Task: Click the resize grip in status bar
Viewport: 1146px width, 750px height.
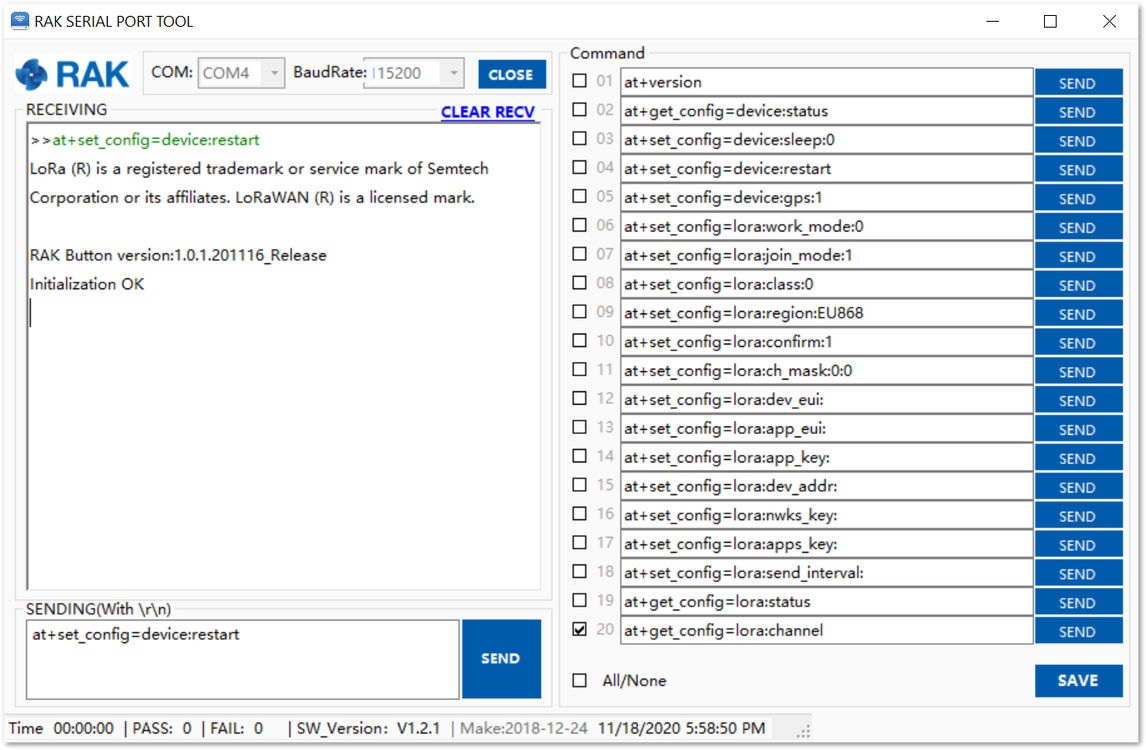Action: tap(804, 731)
